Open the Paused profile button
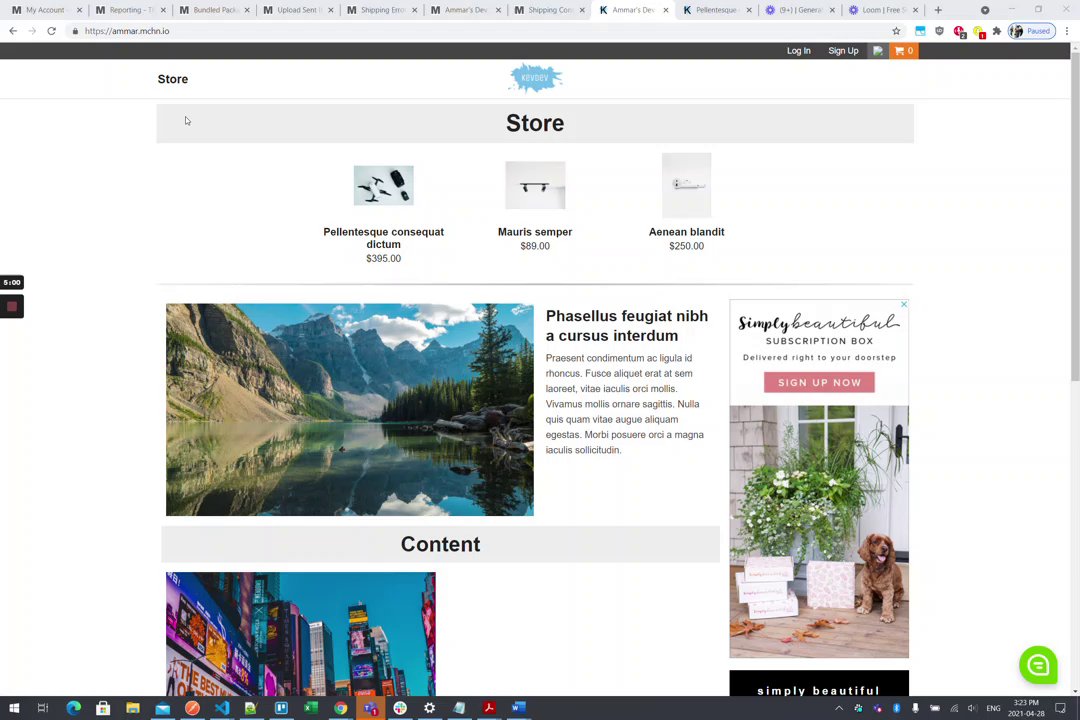Image resolution: width=1080 pixels, height=720 pixels. click(x=1032, y=31)
